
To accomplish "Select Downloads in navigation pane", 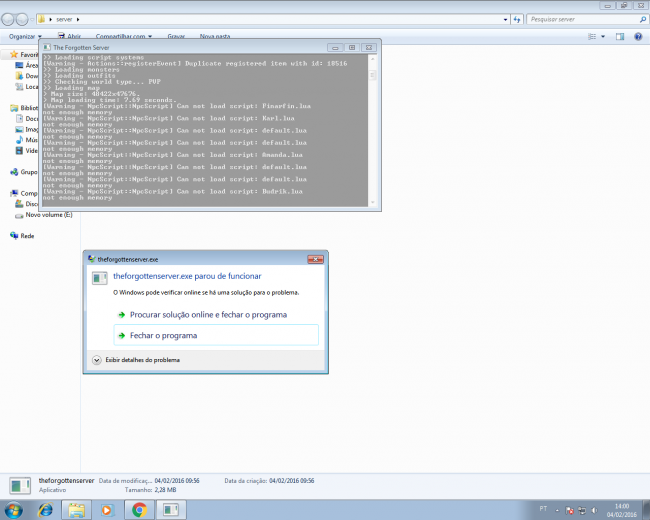I will (27, 76).
